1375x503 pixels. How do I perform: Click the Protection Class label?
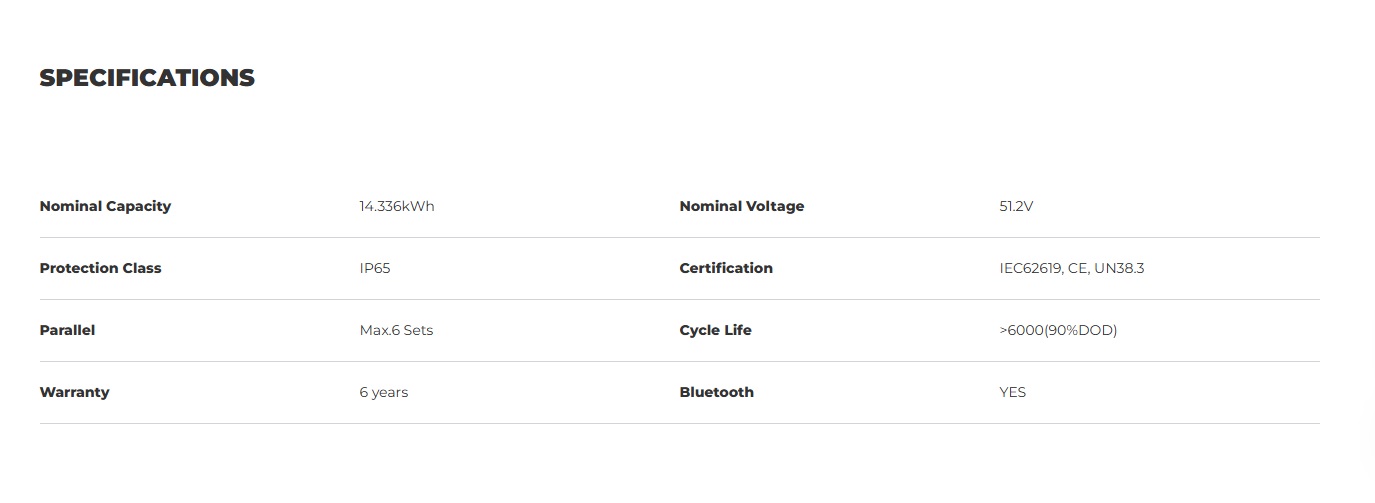100,268
